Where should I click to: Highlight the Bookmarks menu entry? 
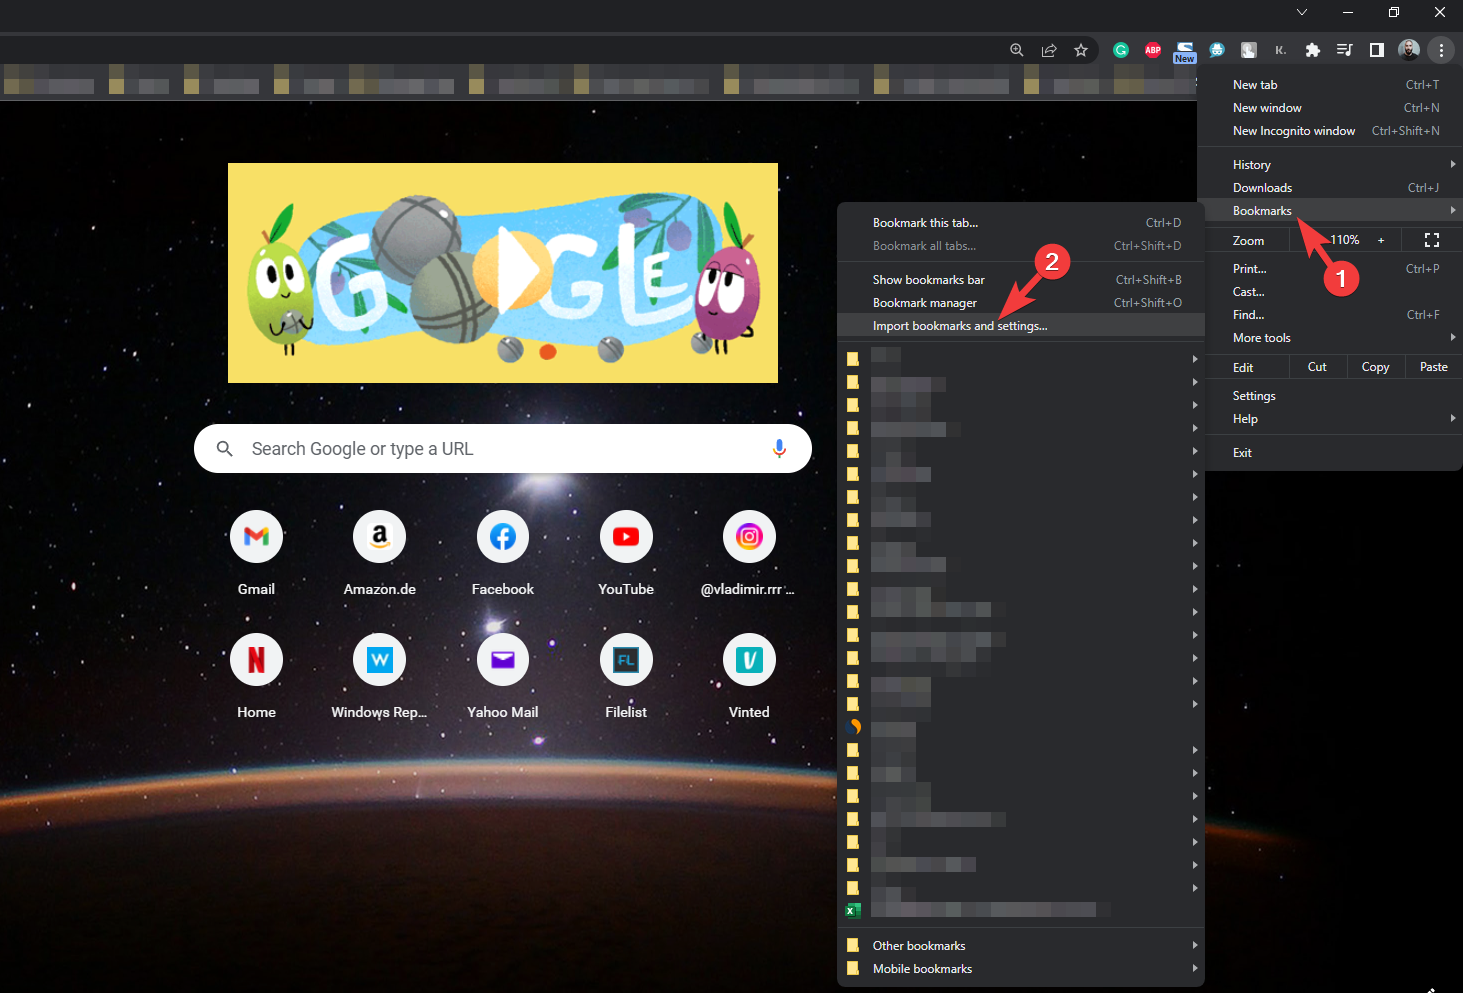(1330, 211)
